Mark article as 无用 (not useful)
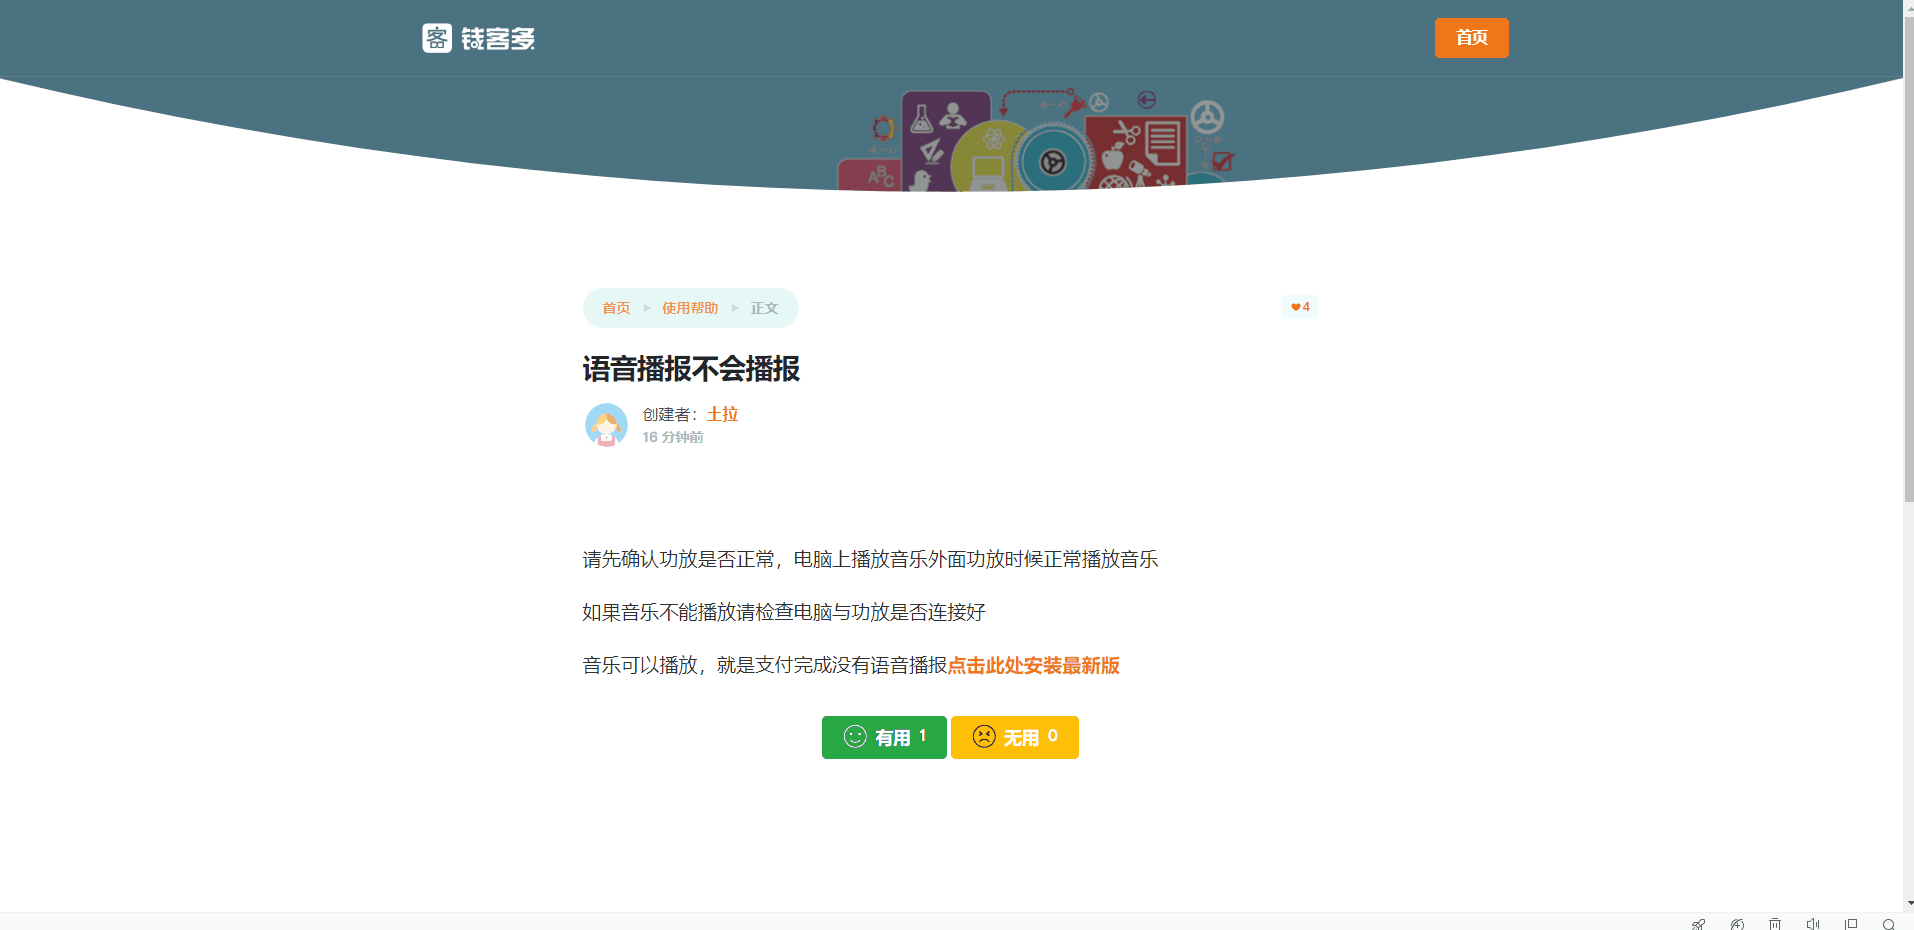This screenshot has height=930, width=1914. point(1014,737)
